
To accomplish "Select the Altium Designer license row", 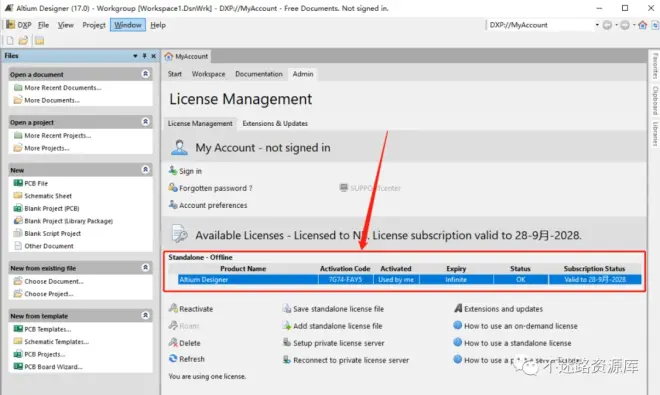I will 410,279.
